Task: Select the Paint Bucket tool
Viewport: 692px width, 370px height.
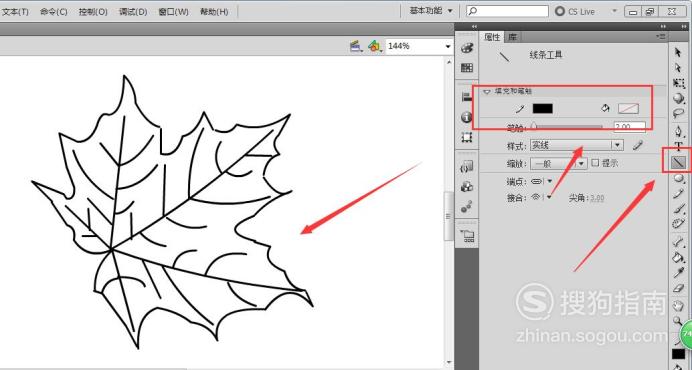Action: (x=678, y=257)
